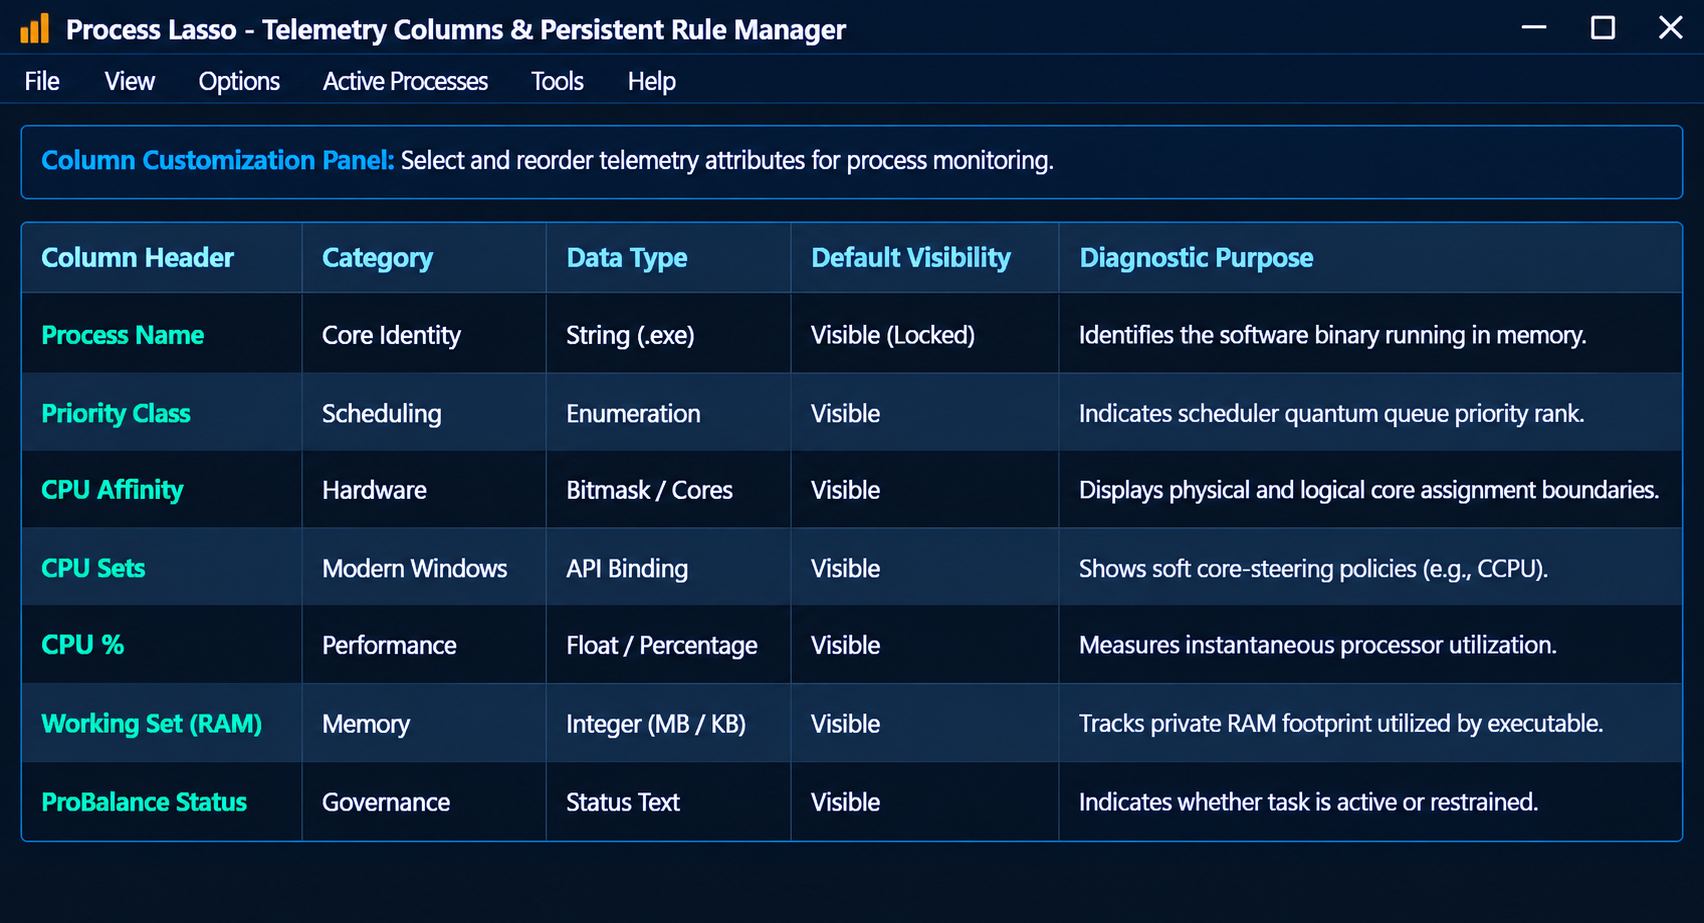Open the Options menu
This screenshot has height=923, width=1704.
pyautogui.click(x=239, y=81)
